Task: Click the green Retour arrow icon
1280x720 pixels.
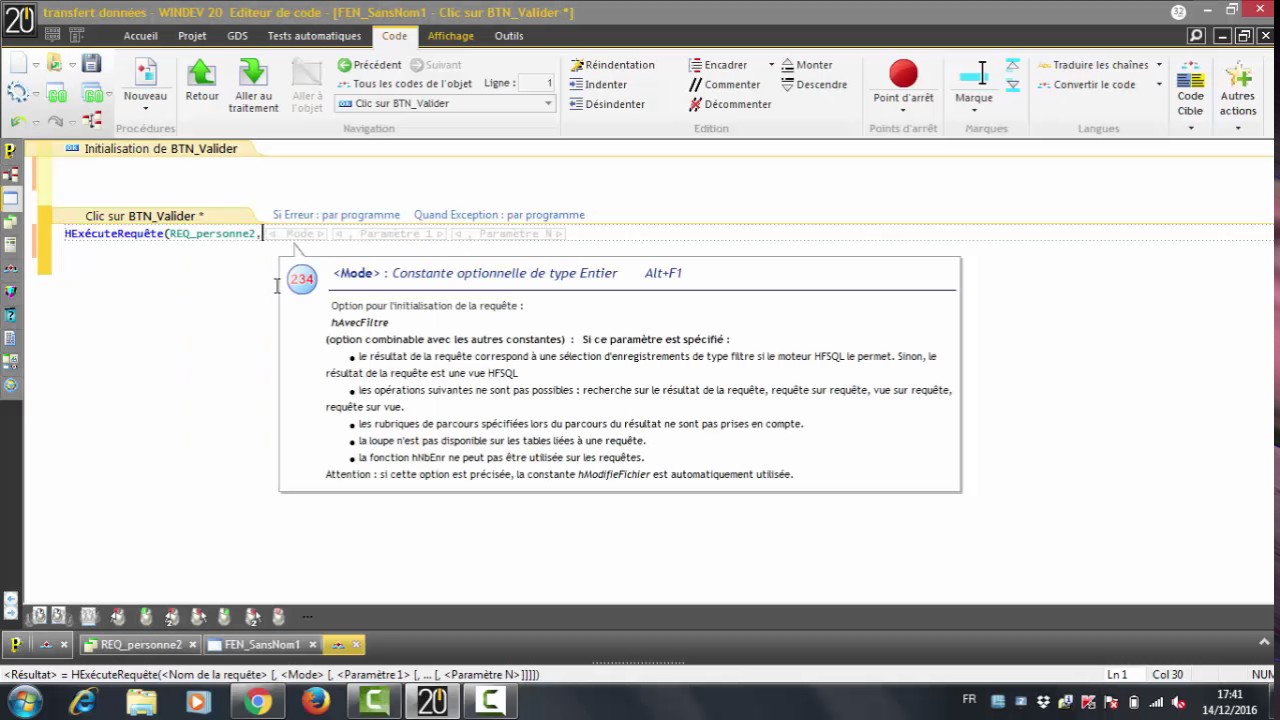Action: [x=201, y=73]
